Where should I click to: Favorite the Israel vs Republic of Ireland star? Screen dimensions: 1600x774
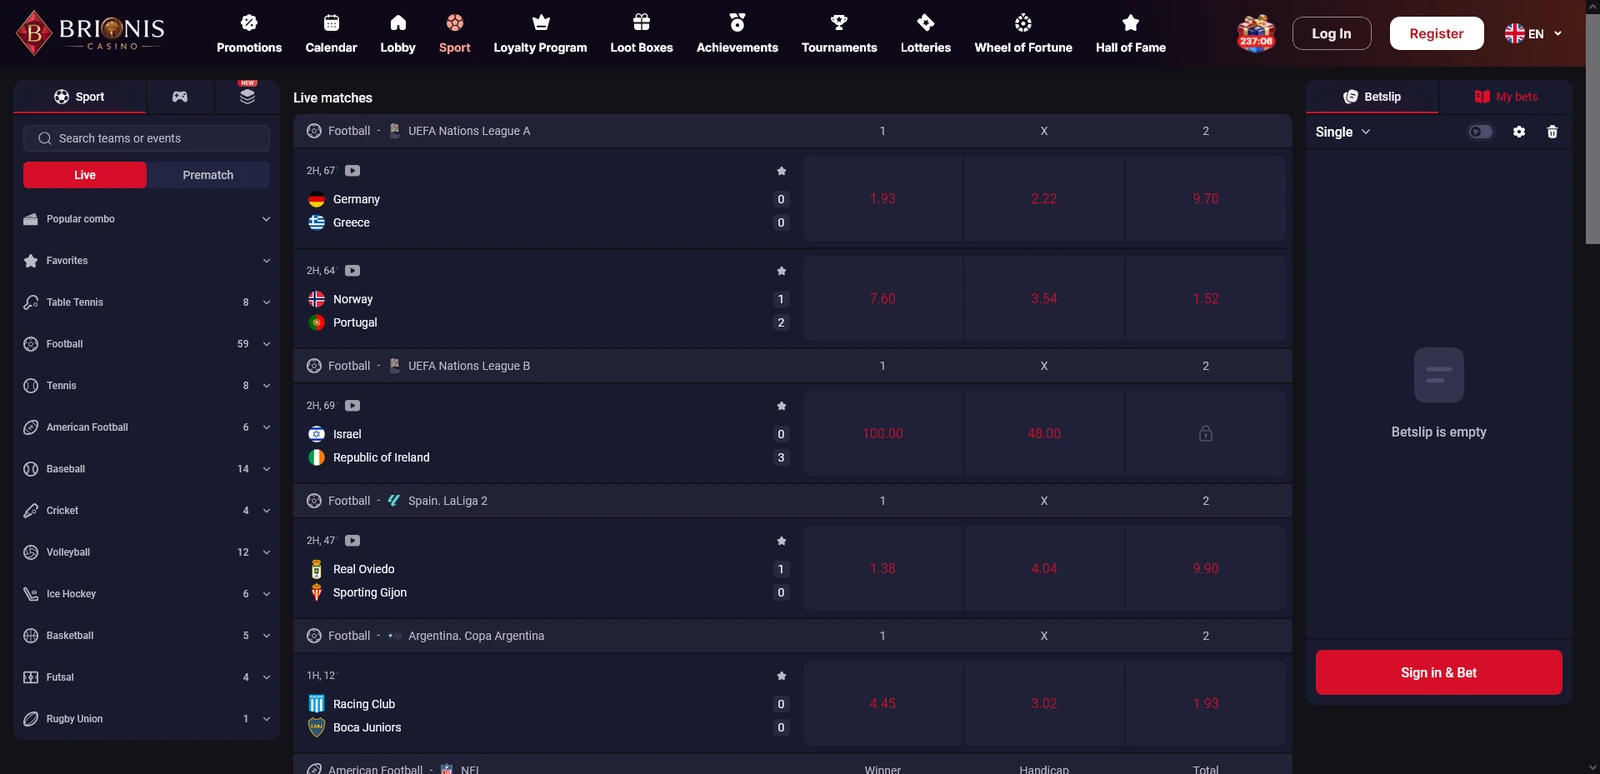point(781,406)
